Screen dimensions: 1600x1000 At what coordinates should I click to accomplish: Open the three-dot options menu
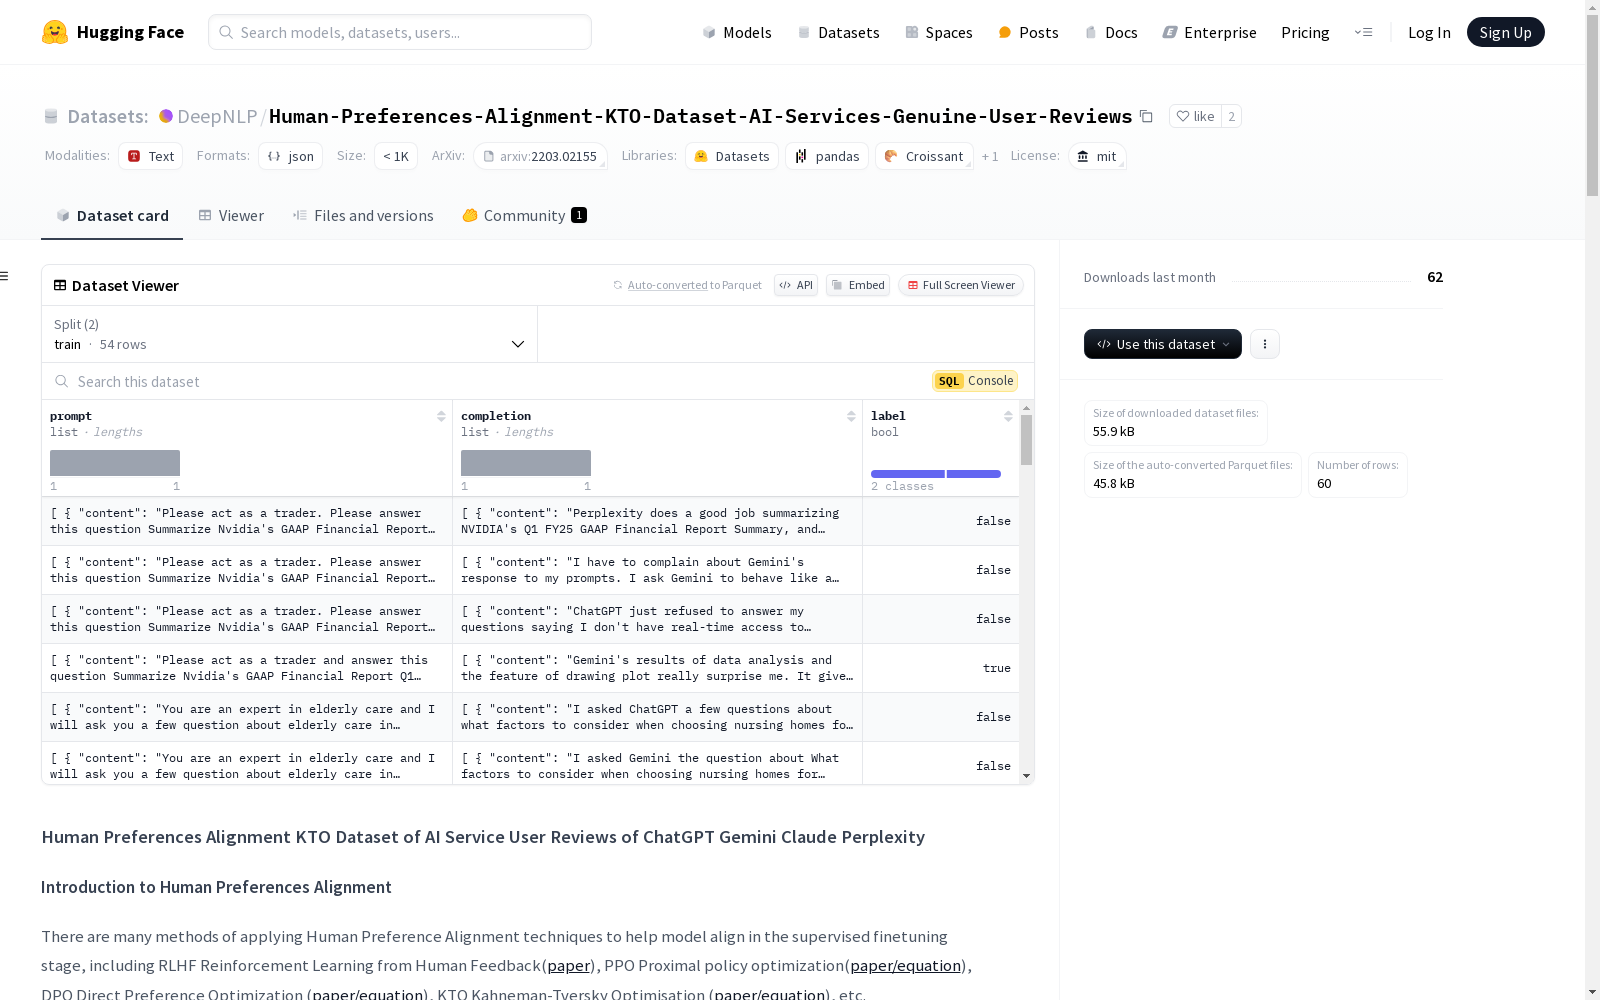(1264, 344)
